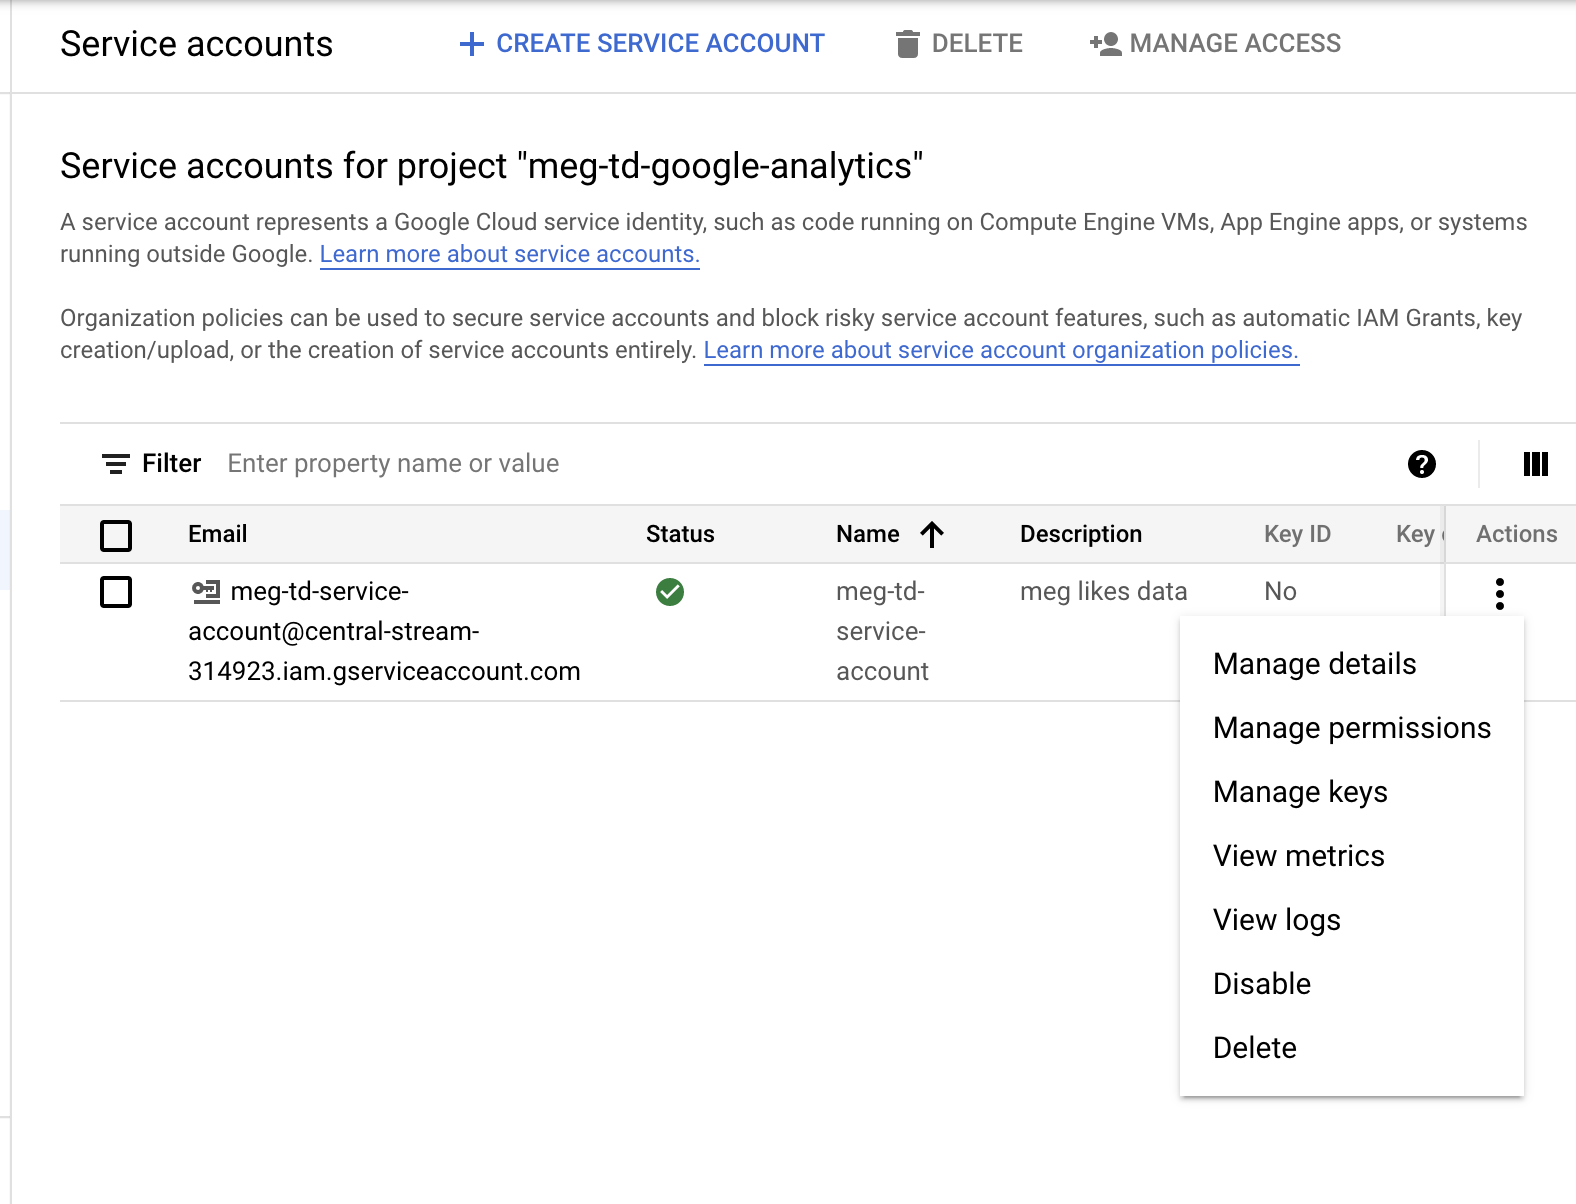The image size is (1576, 1204).
Task: Click the Manage Access person icon
Action: tap(1105, 44)
